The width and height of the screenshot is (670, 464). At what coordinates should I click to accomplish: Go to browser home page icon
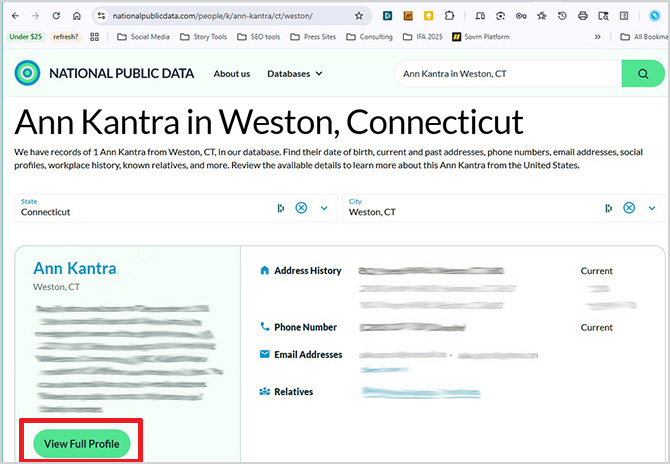tap(77, 16)
